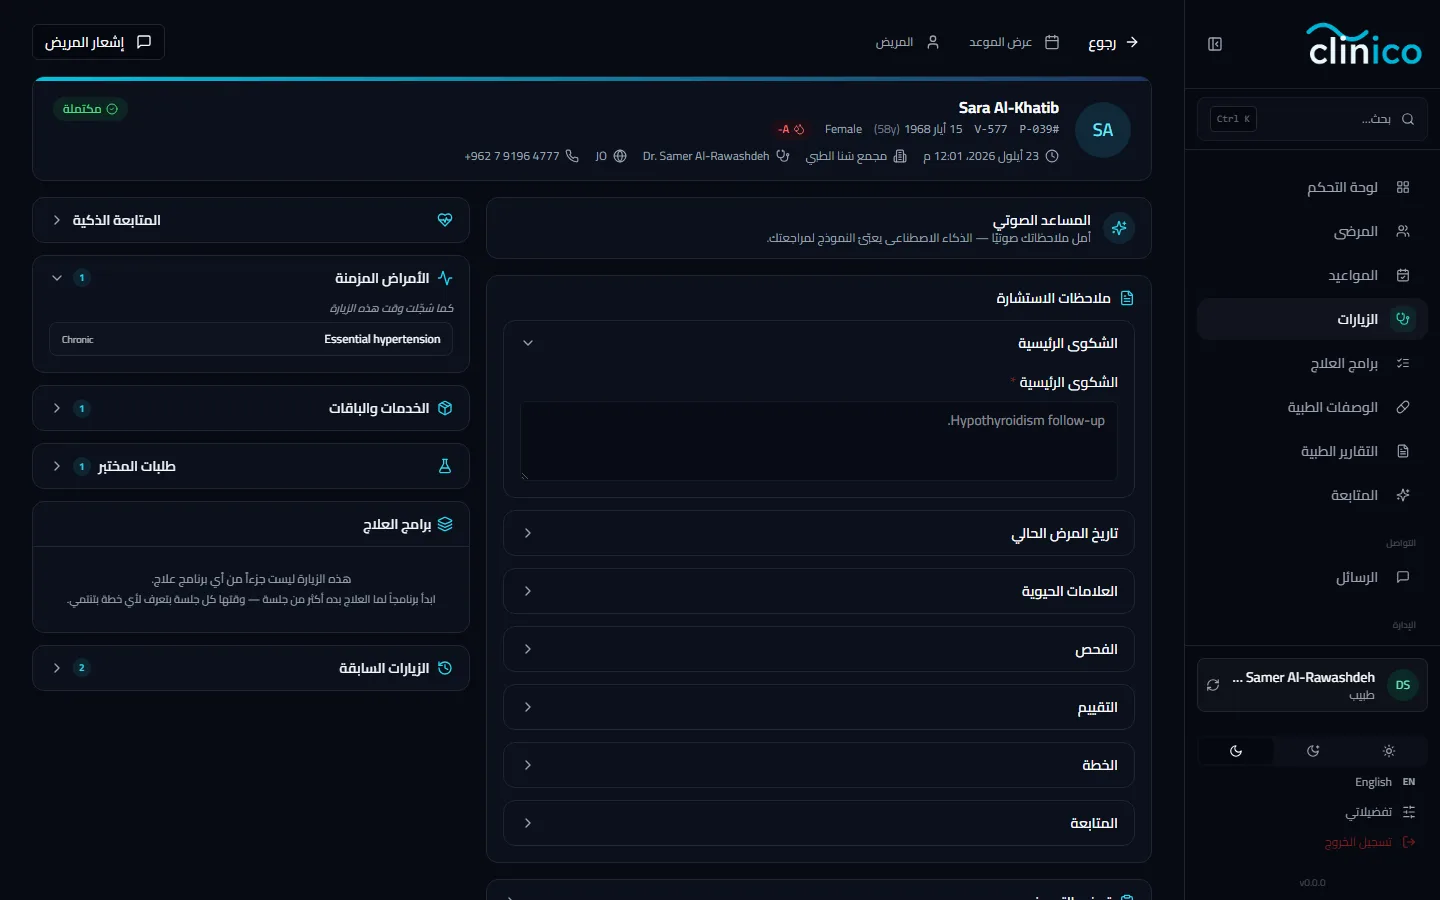Click the عرض الموعد button
The height and width of the screenshot is (900, 1440).
[x=1013, y=42]
